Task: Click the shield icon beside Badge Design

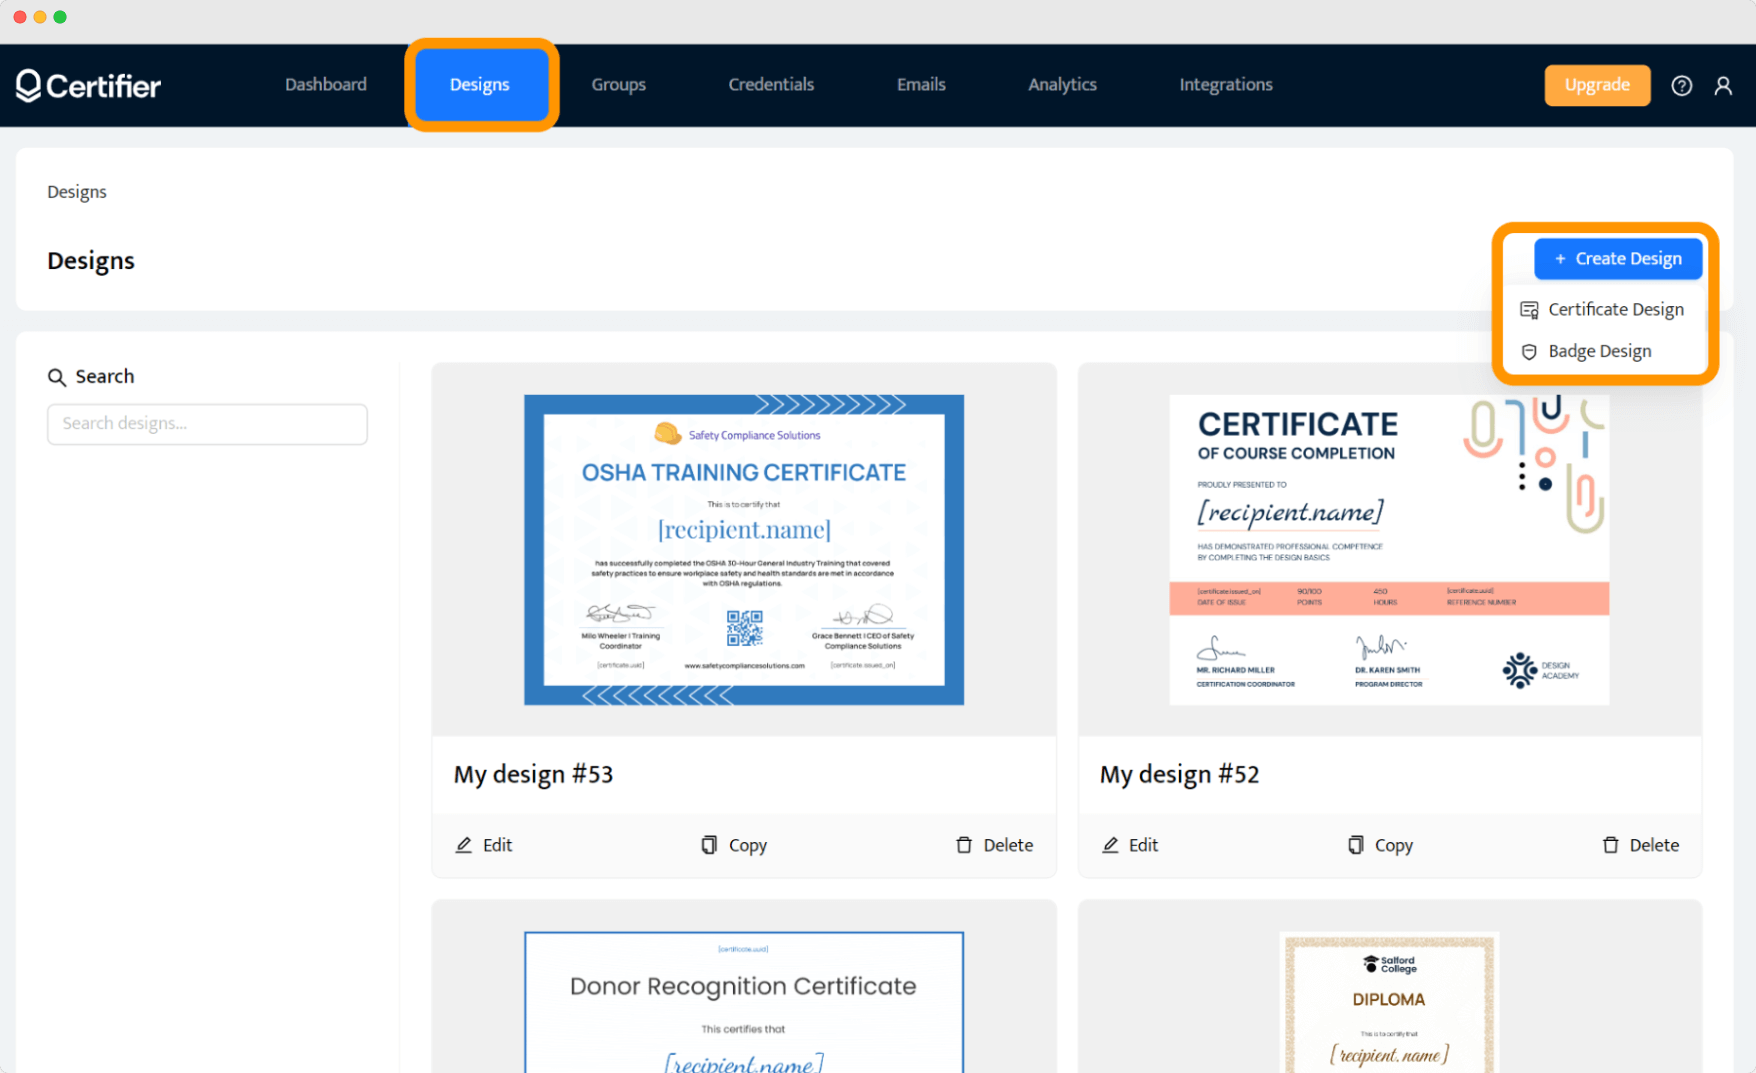Action: [1529, 352]
